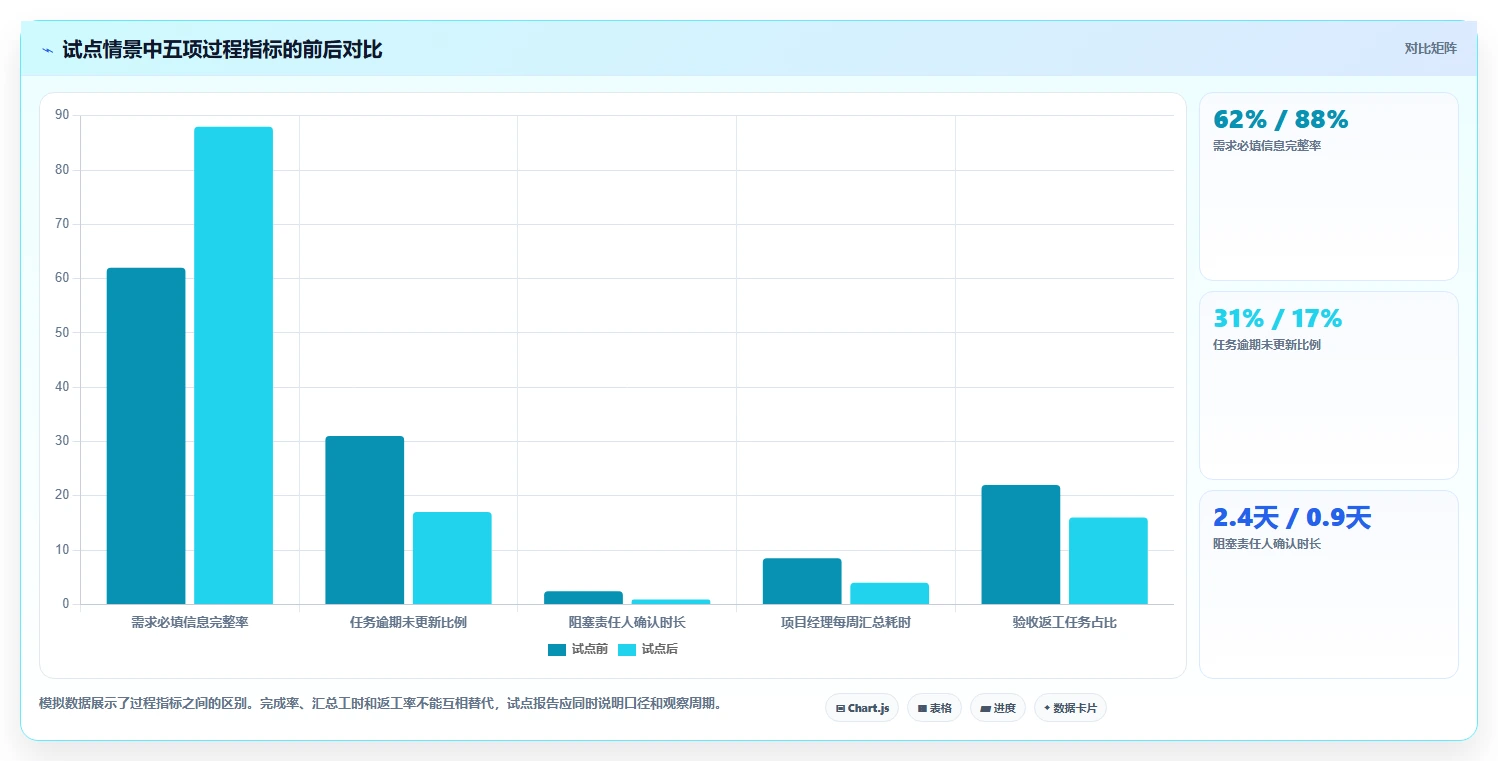Screen dimensions: 1498x761
Task: Click the Chart.js tag
Action: tap(862, 708)
